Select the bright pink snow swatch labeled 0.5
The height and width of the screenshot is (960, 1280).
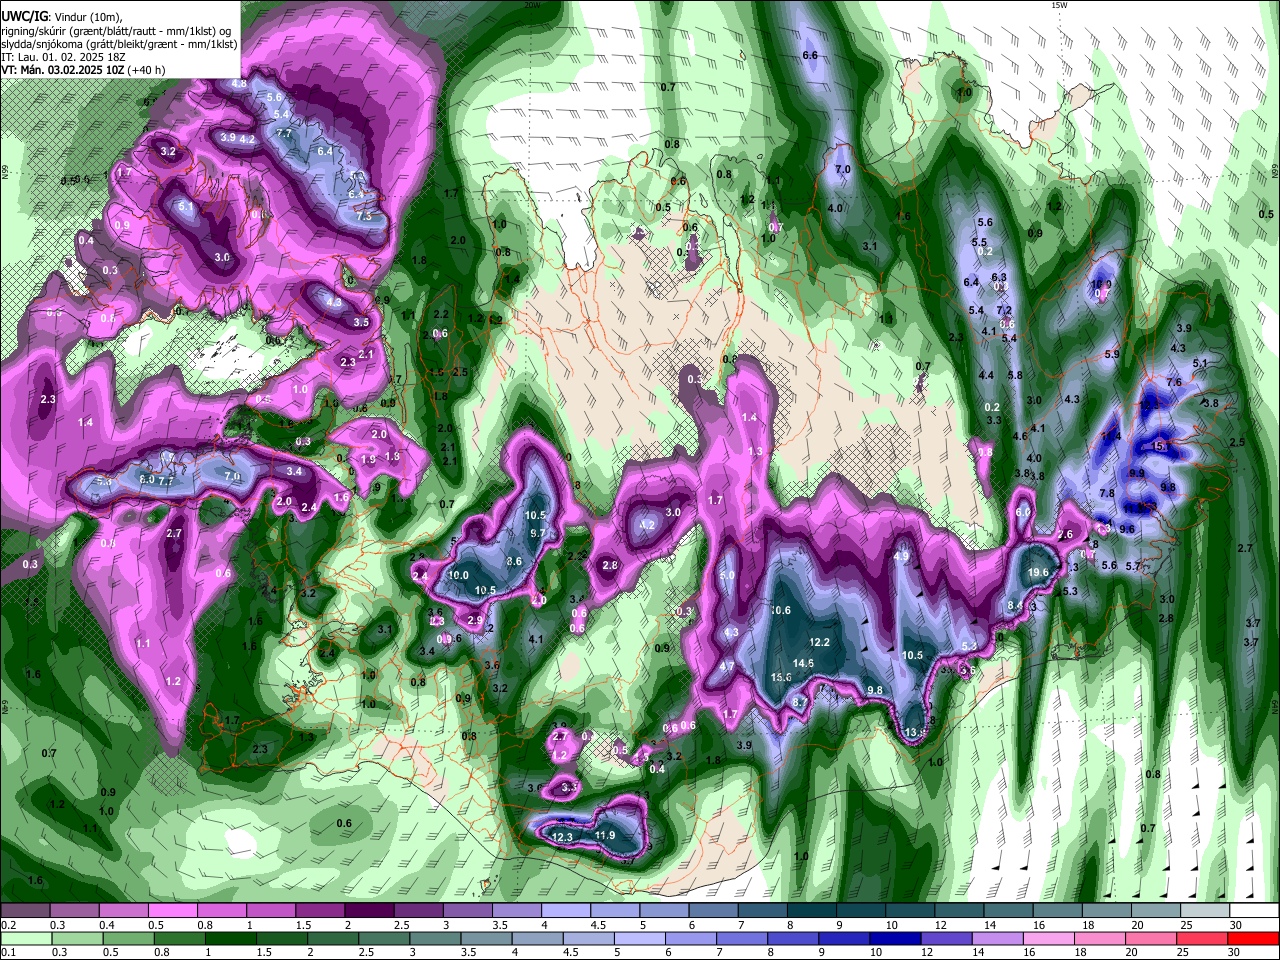tap(172, 911)
